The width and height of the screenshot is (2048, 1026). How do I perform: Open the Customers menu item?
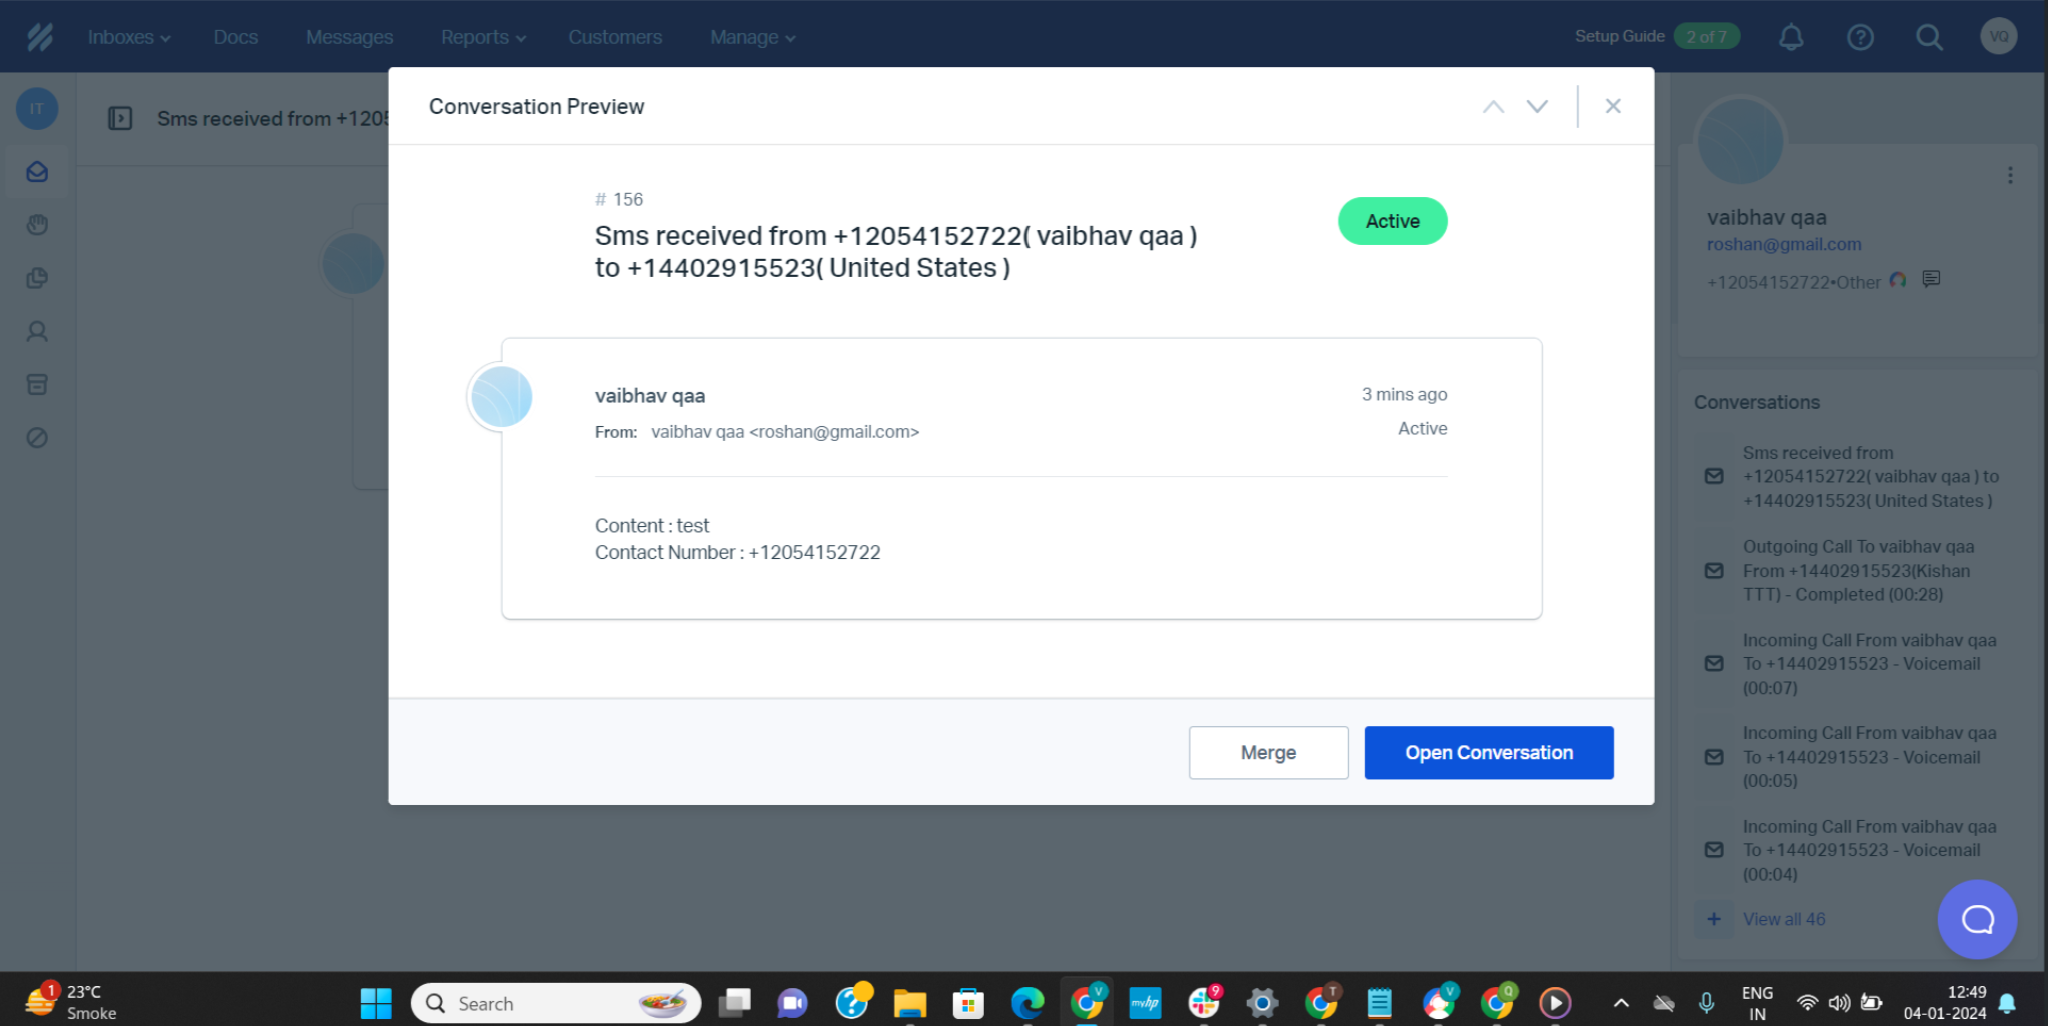coord(615,37)
